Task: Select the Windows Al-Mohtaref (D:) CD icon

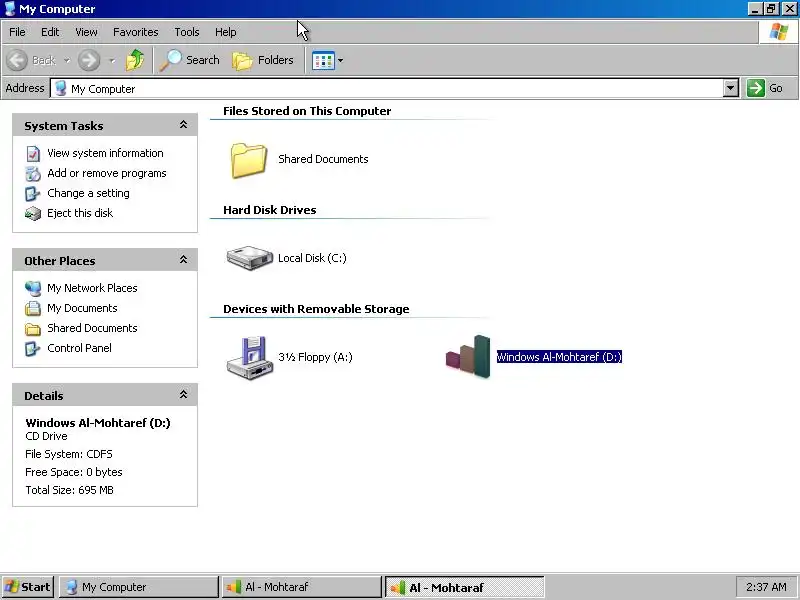Action: click(468, 356)
